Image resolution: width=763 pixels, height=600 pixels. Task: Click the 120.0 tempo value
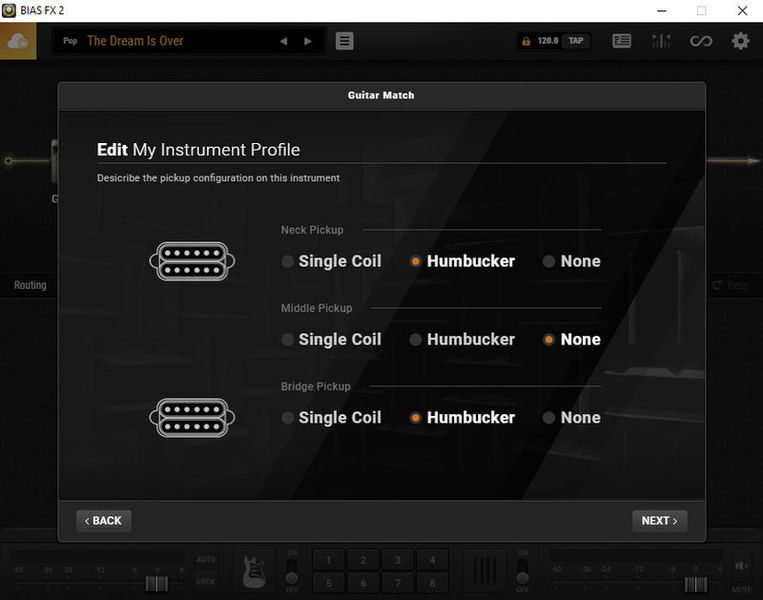(548, 41)
